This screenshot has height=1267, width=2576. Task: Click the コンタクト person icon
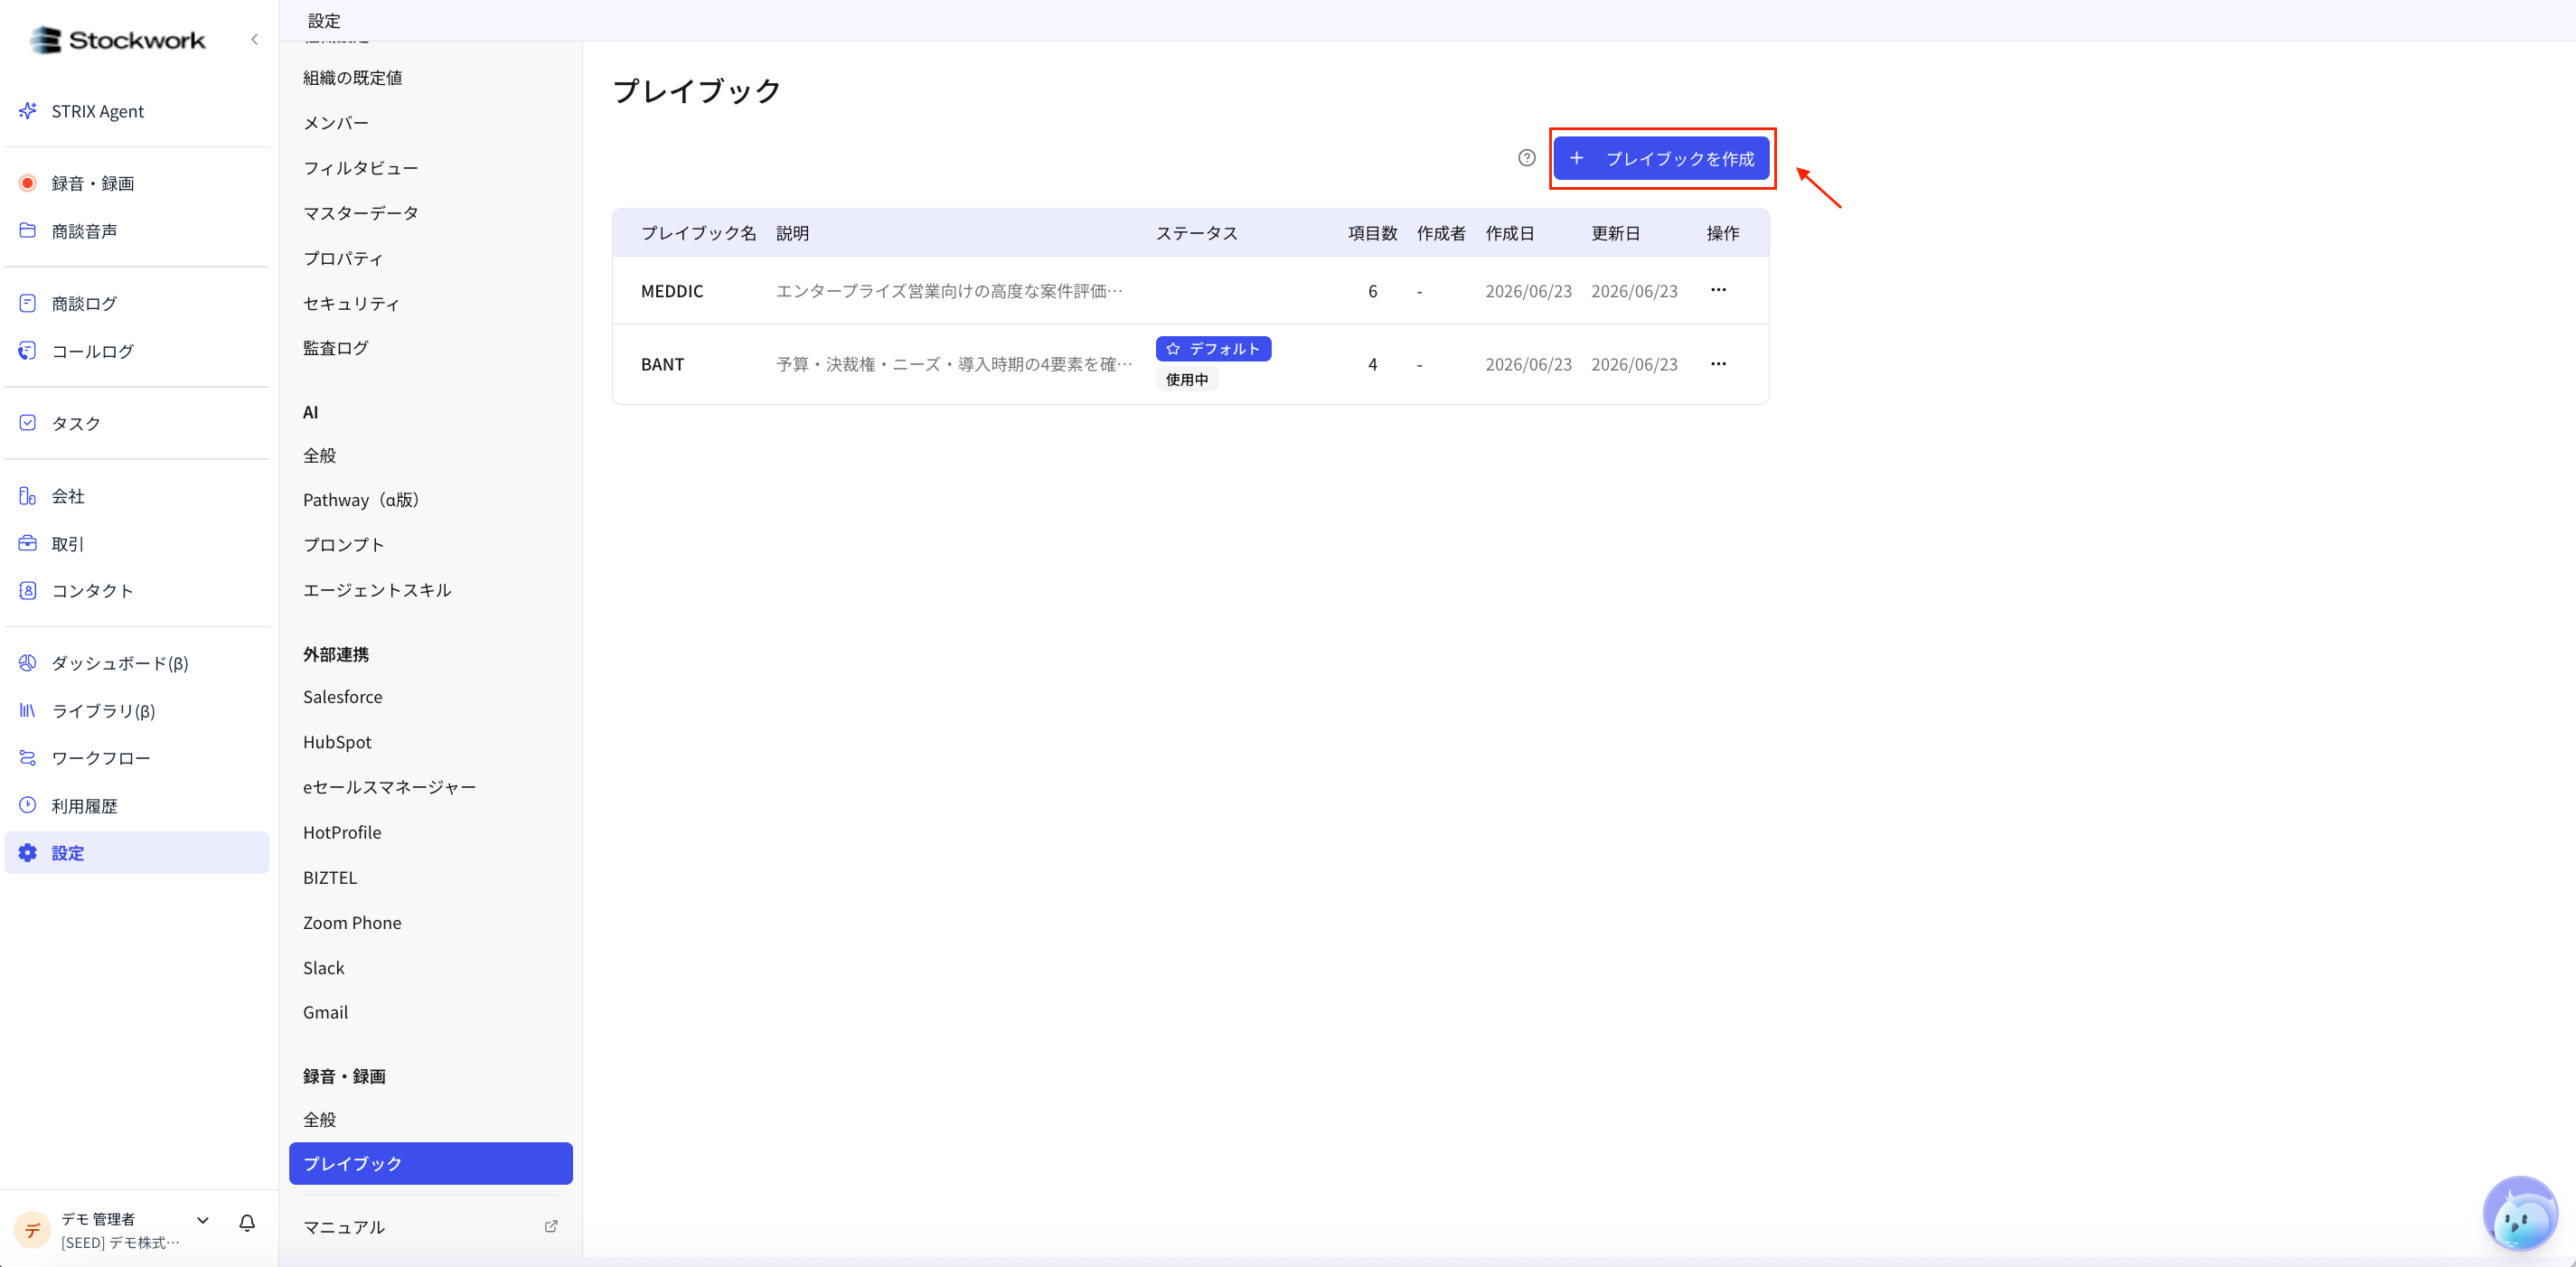28,590
